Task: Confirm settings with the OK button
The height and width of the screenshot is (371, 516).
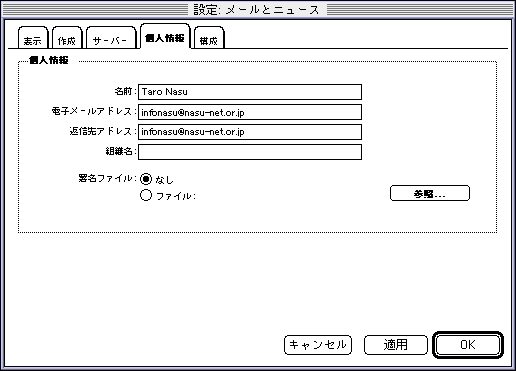Action: pos(468,345)
